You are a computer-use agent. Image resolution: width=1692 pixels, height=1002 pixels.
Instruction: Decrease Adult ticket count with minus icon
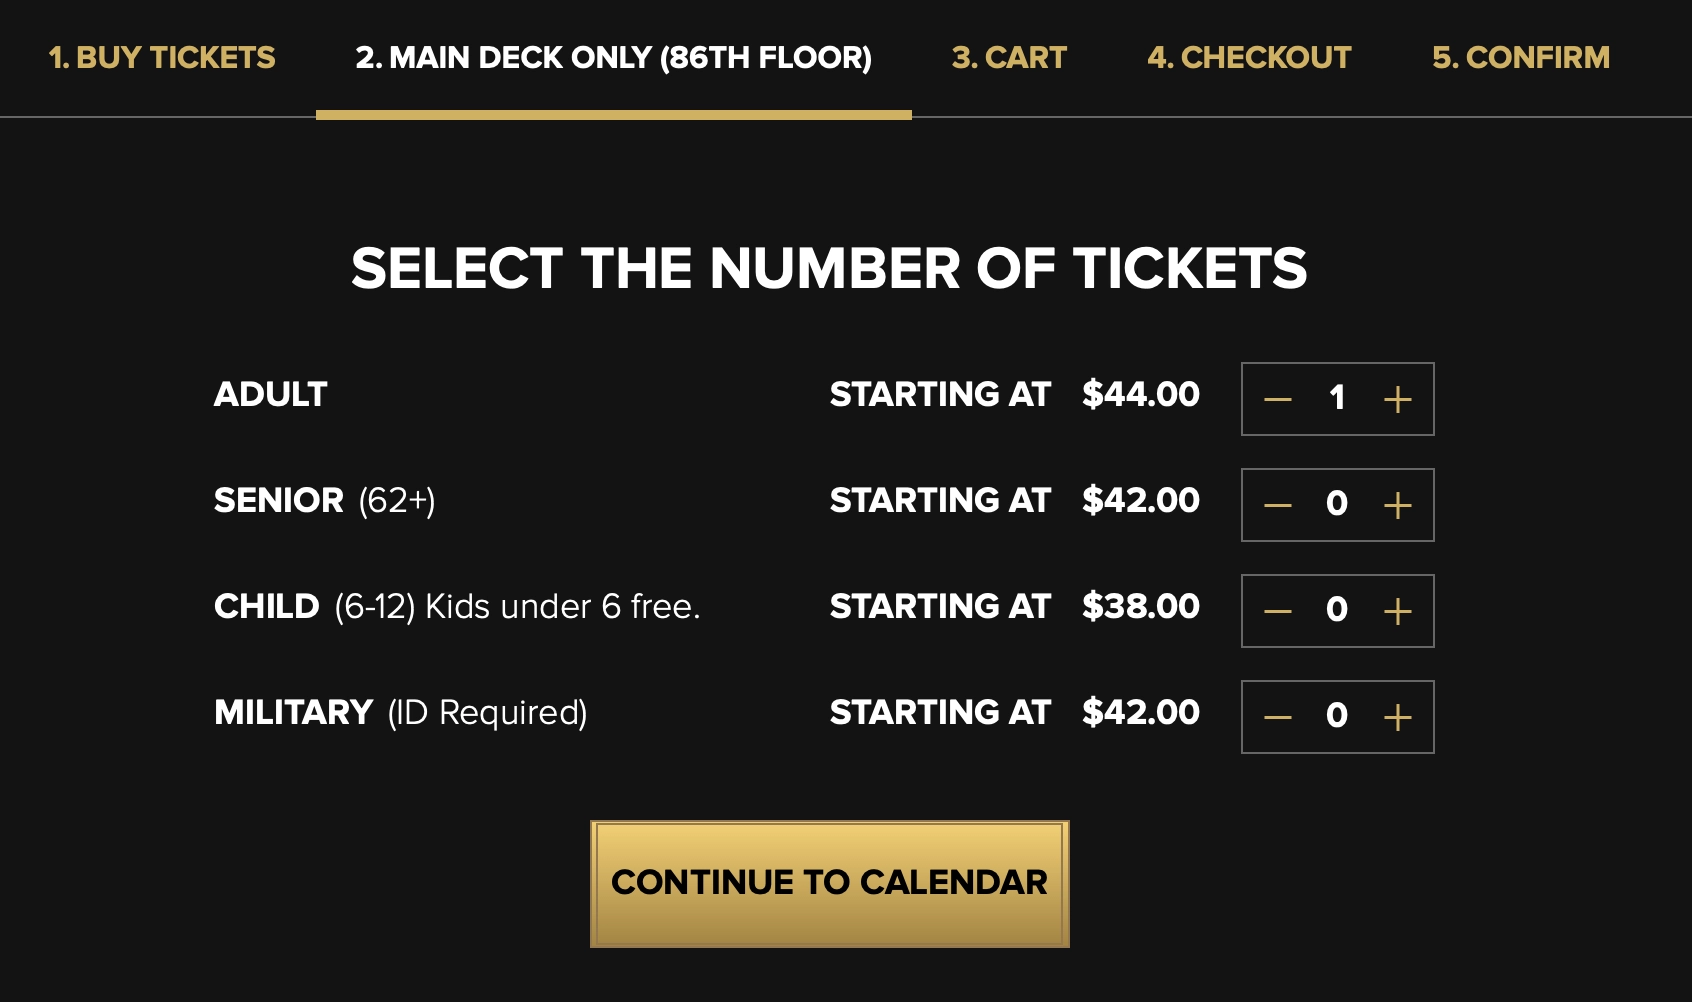coord(1278,400)
